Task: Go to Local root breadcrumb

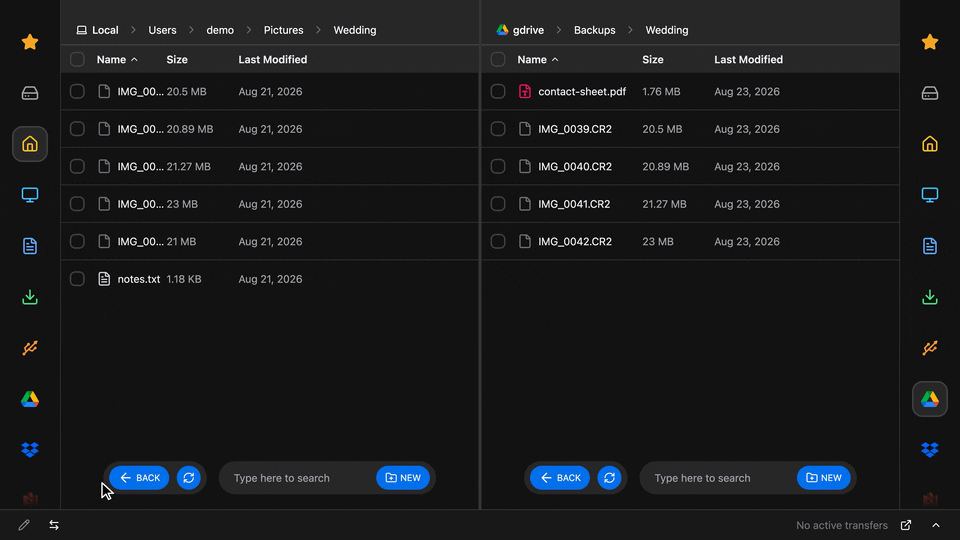Action: point(97,30)
